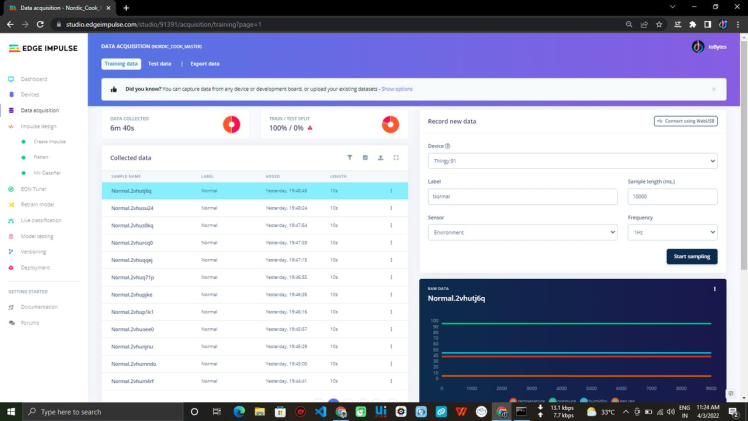Follow the 'Show options' link in banner
Screen dimensions: 748x421
(x=397, y=89)
